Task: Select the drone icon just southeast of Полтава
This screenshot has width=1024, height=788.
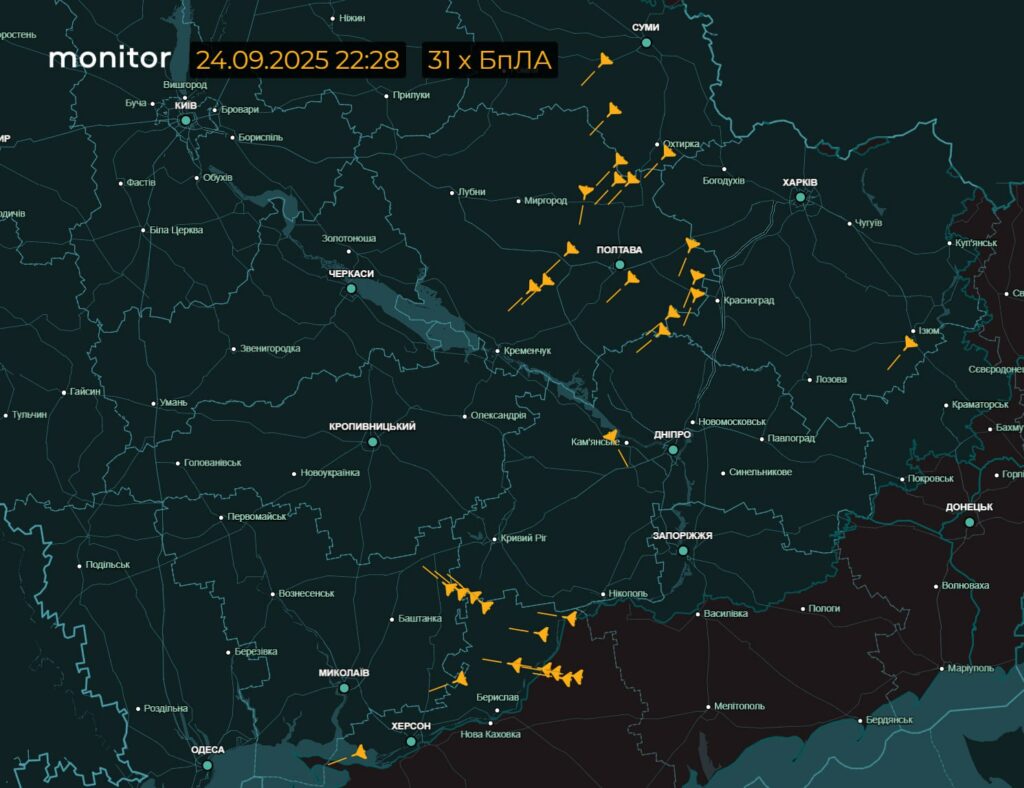Action: tap(631, 279)
